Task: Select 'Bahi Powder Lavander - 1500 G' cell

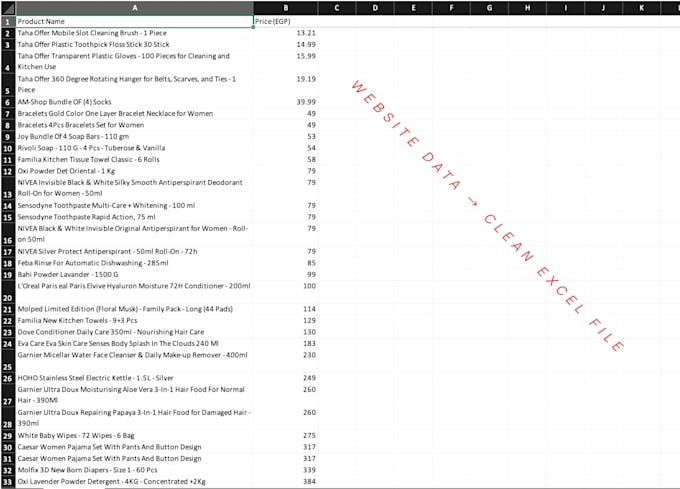Action: pyautogui.click(x=134, y=274)
